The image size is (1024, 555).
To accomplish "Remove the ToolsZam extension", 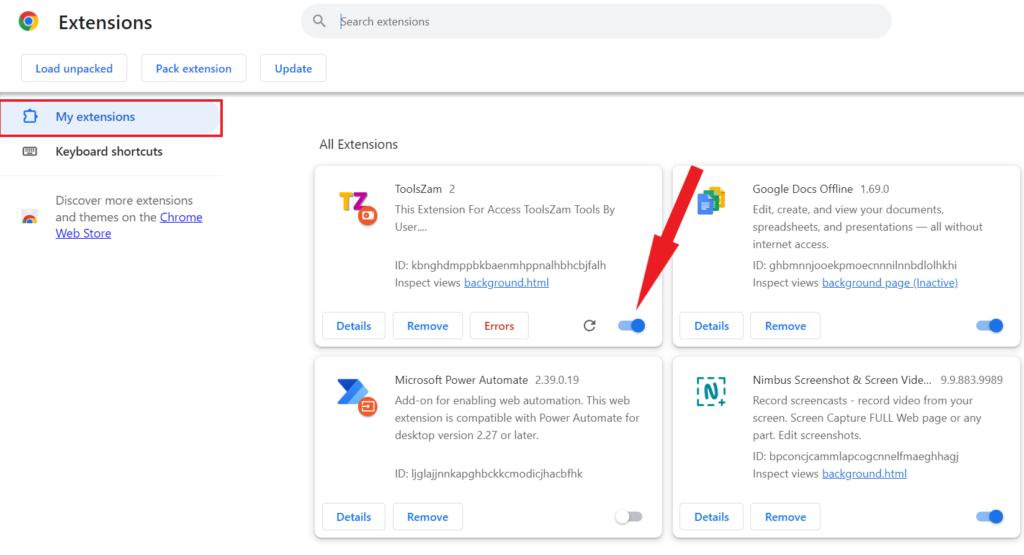I will click(x=428, y=325).
